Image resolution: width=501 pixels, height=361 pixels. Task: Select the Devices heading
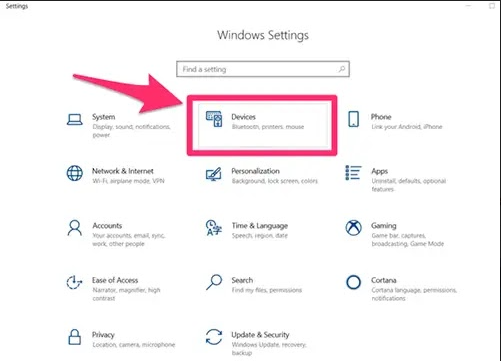click(x=243, y=117)
